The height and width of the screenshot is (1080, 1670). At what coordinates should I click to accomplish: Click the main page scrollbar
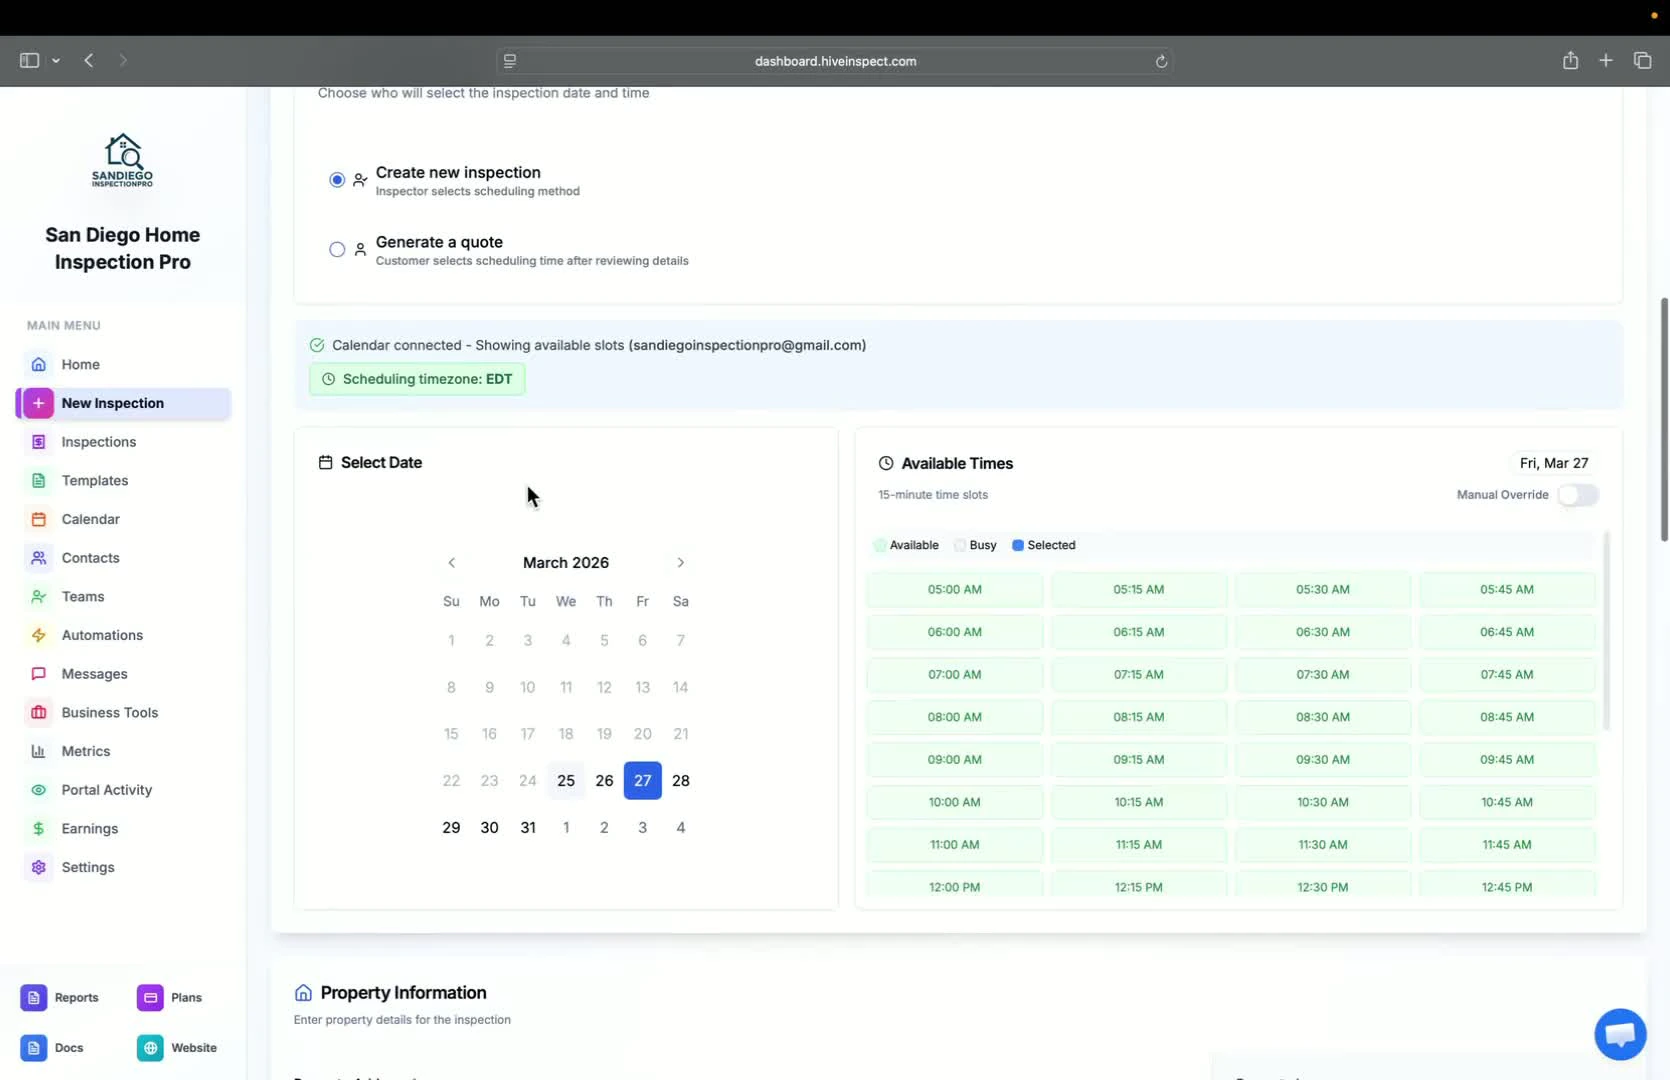coord(1664,420)
